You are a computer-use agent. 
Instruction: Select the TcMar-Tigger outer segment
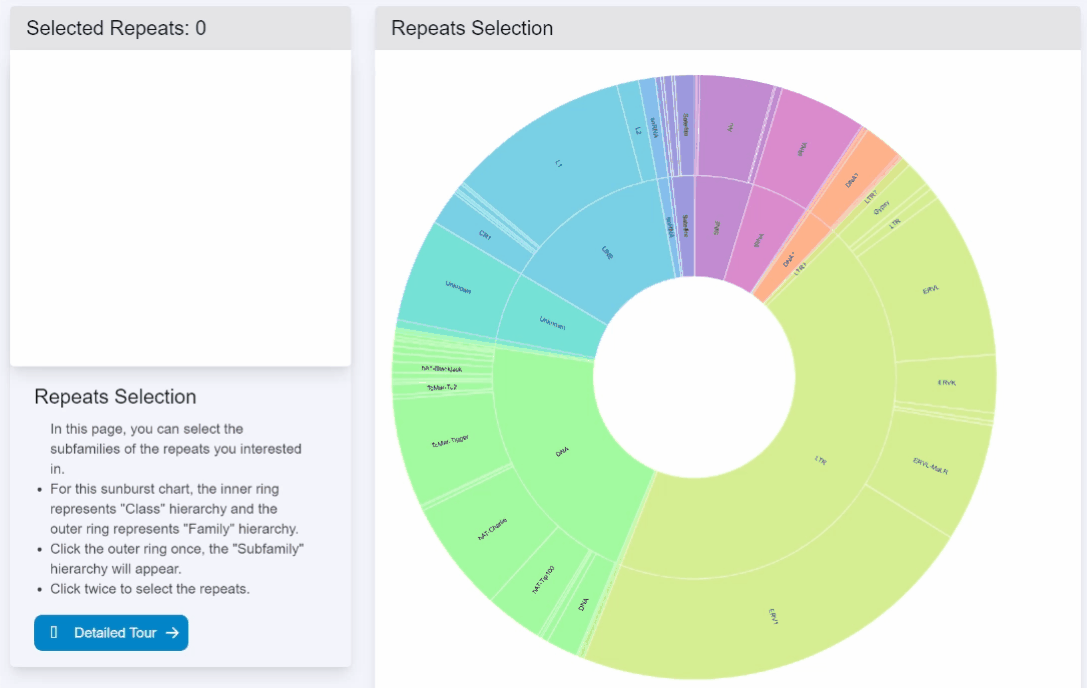click(x=450, y=442)
